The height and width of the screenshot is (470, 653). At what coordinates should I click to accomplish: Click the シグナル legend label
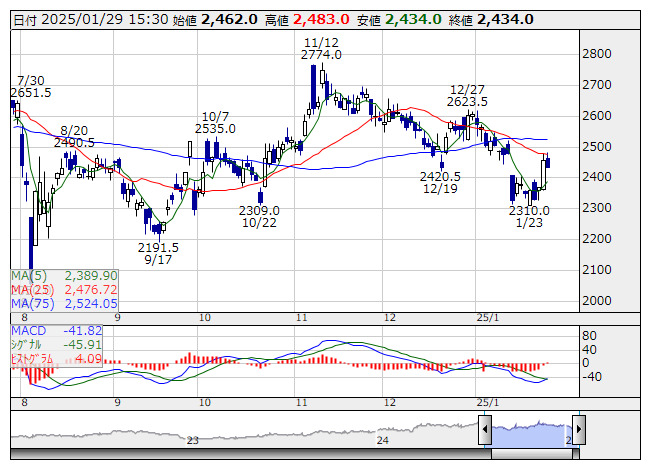click(30, 344)
